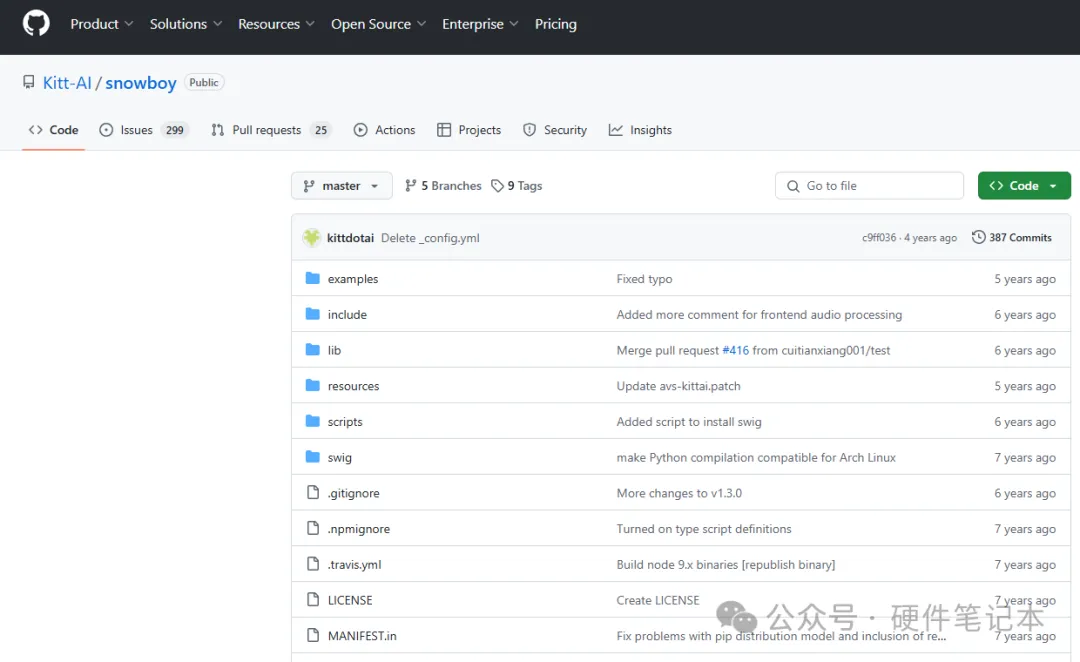
Task: Click the tag icon next to 9 Tags
Action: click(x=497, y=186)
